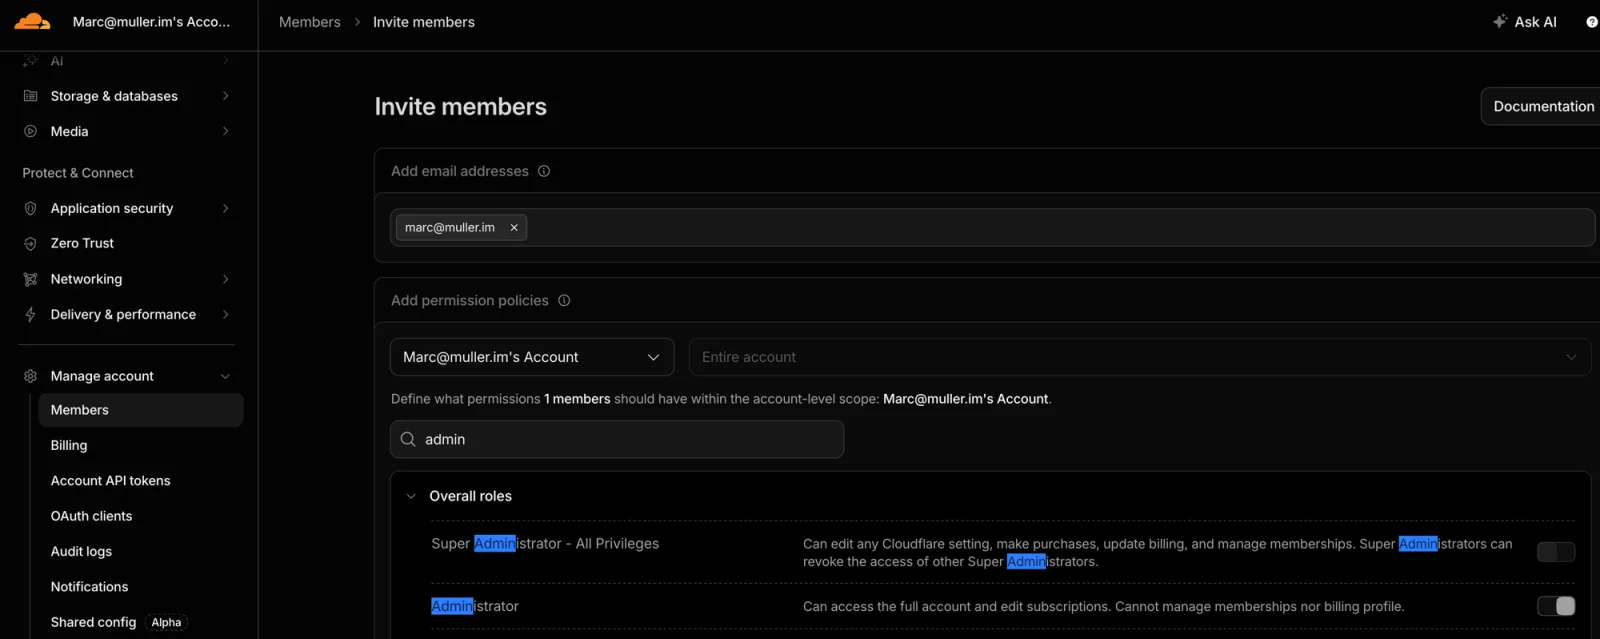Toggle the Super Administrator role switch
This screenshot has height=639, width=1600.
[1556, 552]
